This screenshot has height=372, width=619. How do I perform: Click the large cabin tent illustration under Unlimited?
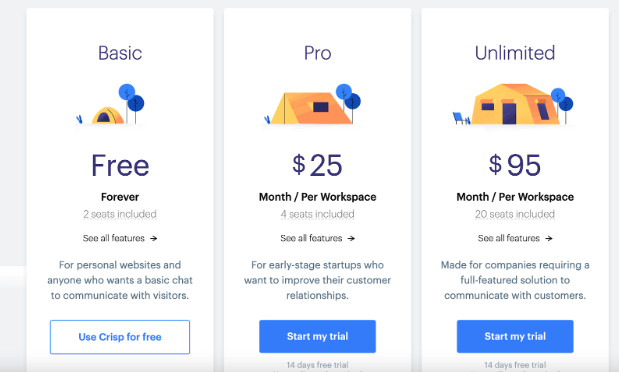(513, 104)
